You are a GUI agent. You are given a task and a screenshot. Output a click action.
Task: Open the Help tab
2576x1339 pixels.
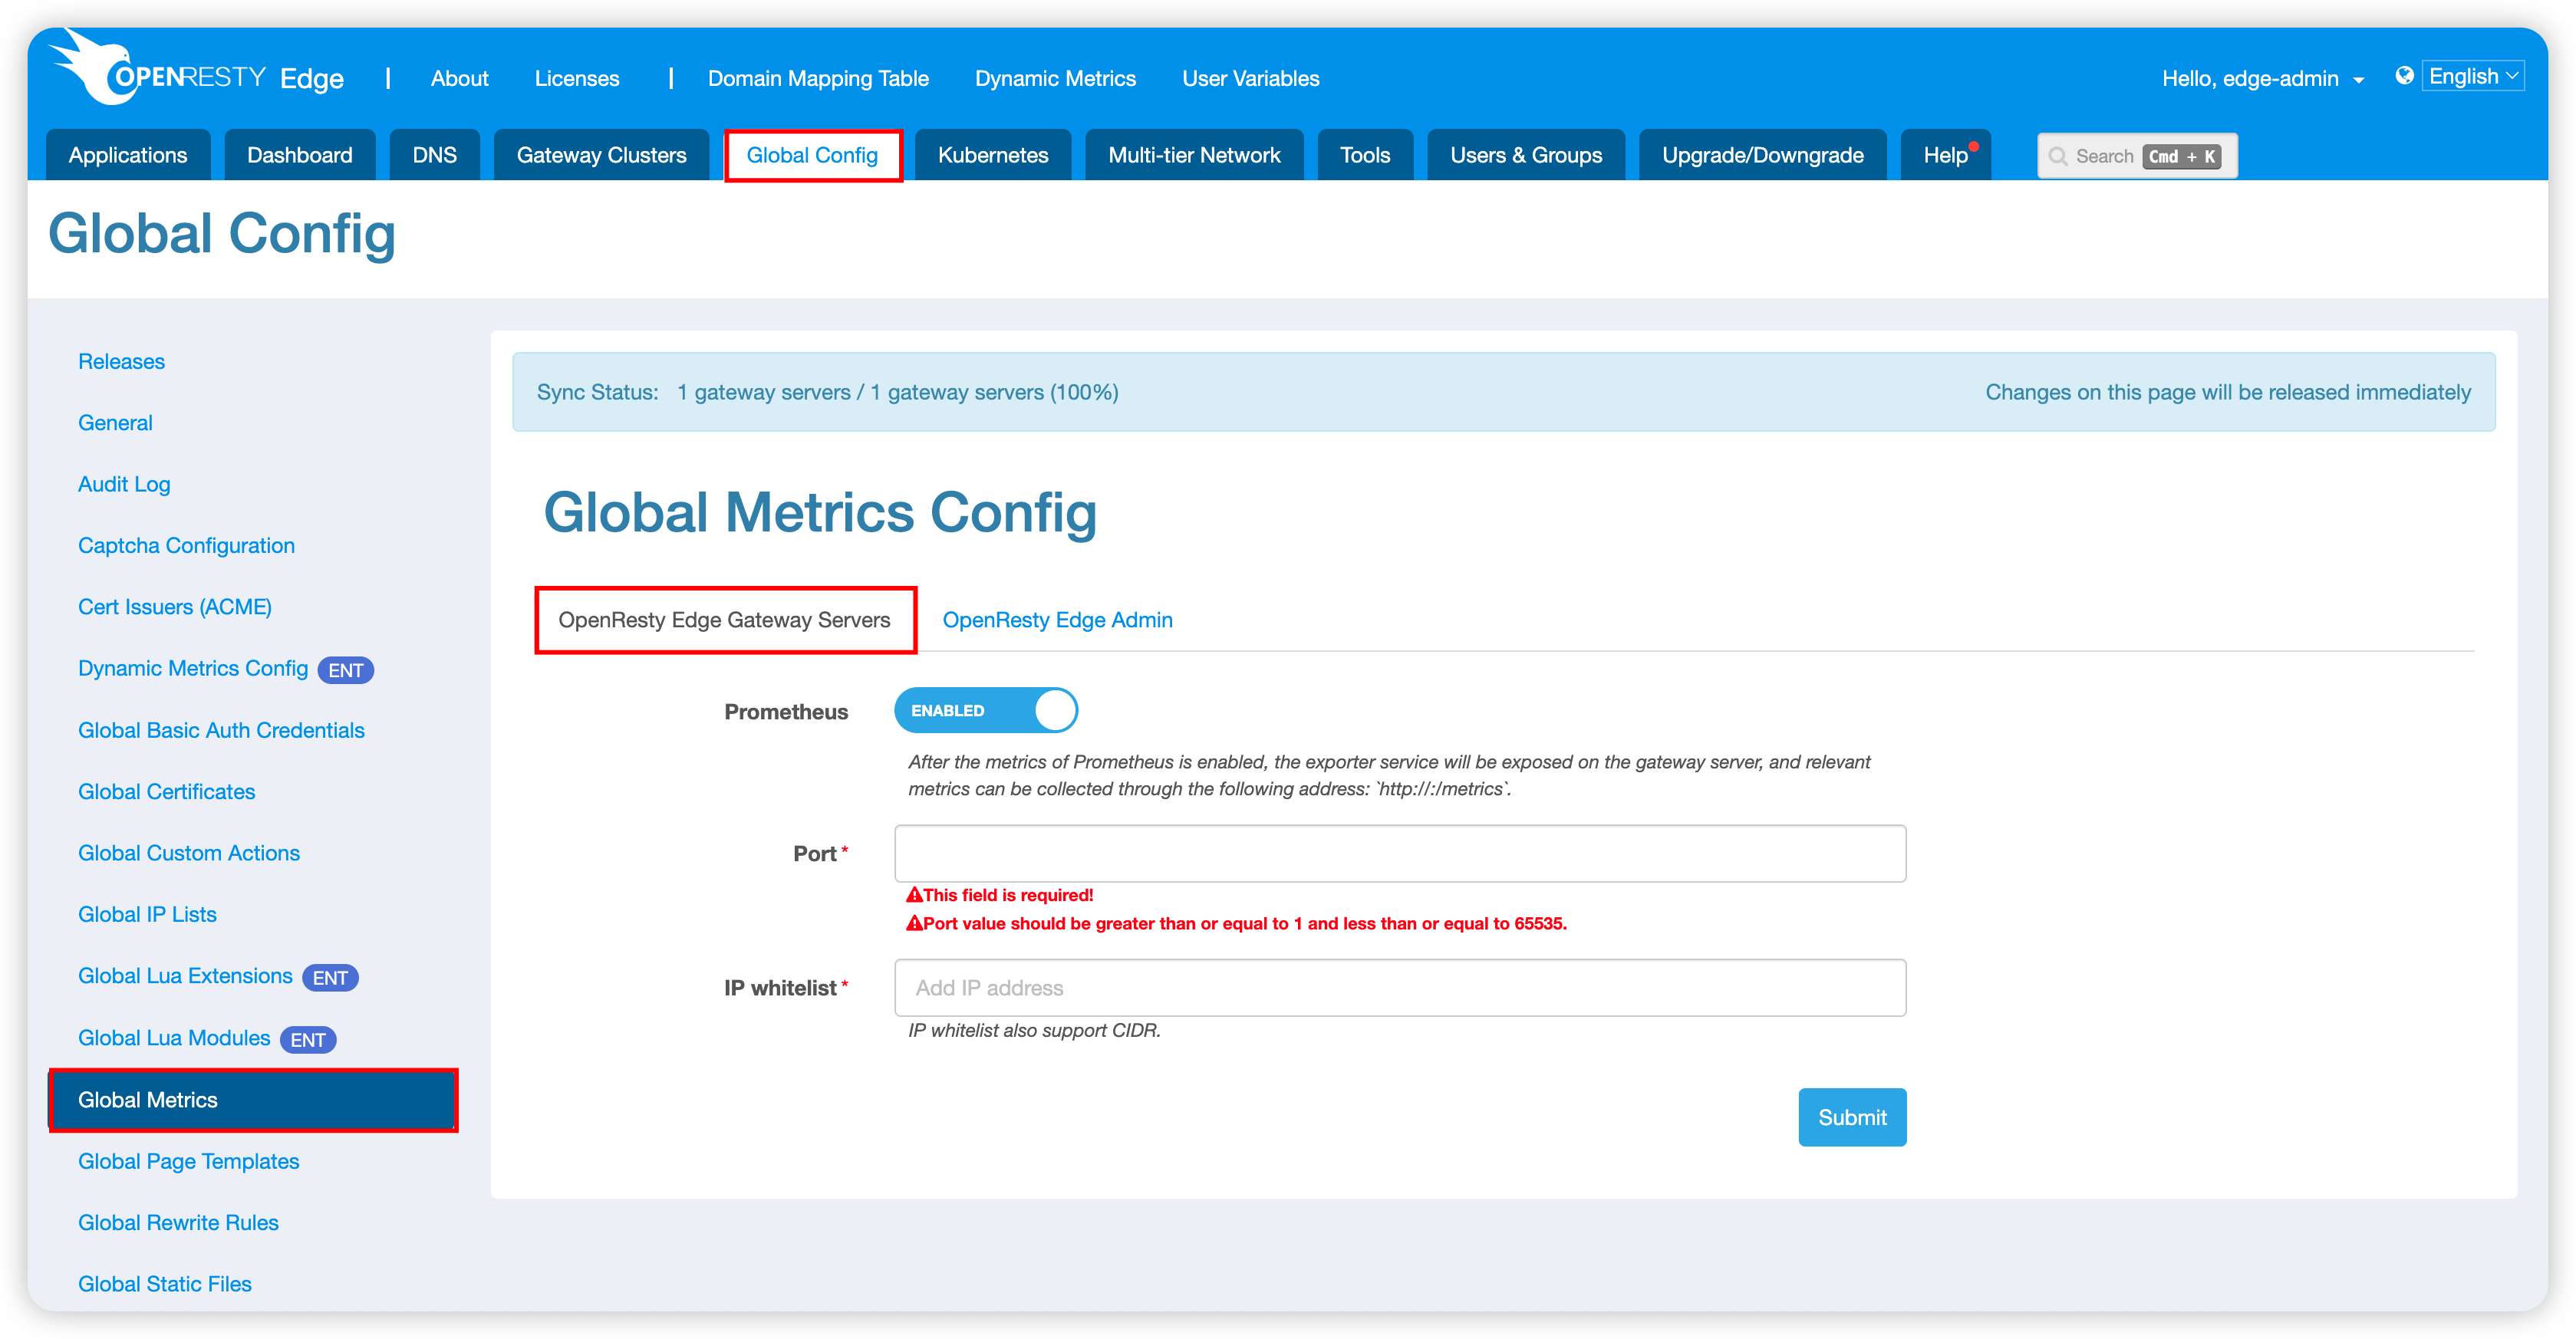(1945, 155)
